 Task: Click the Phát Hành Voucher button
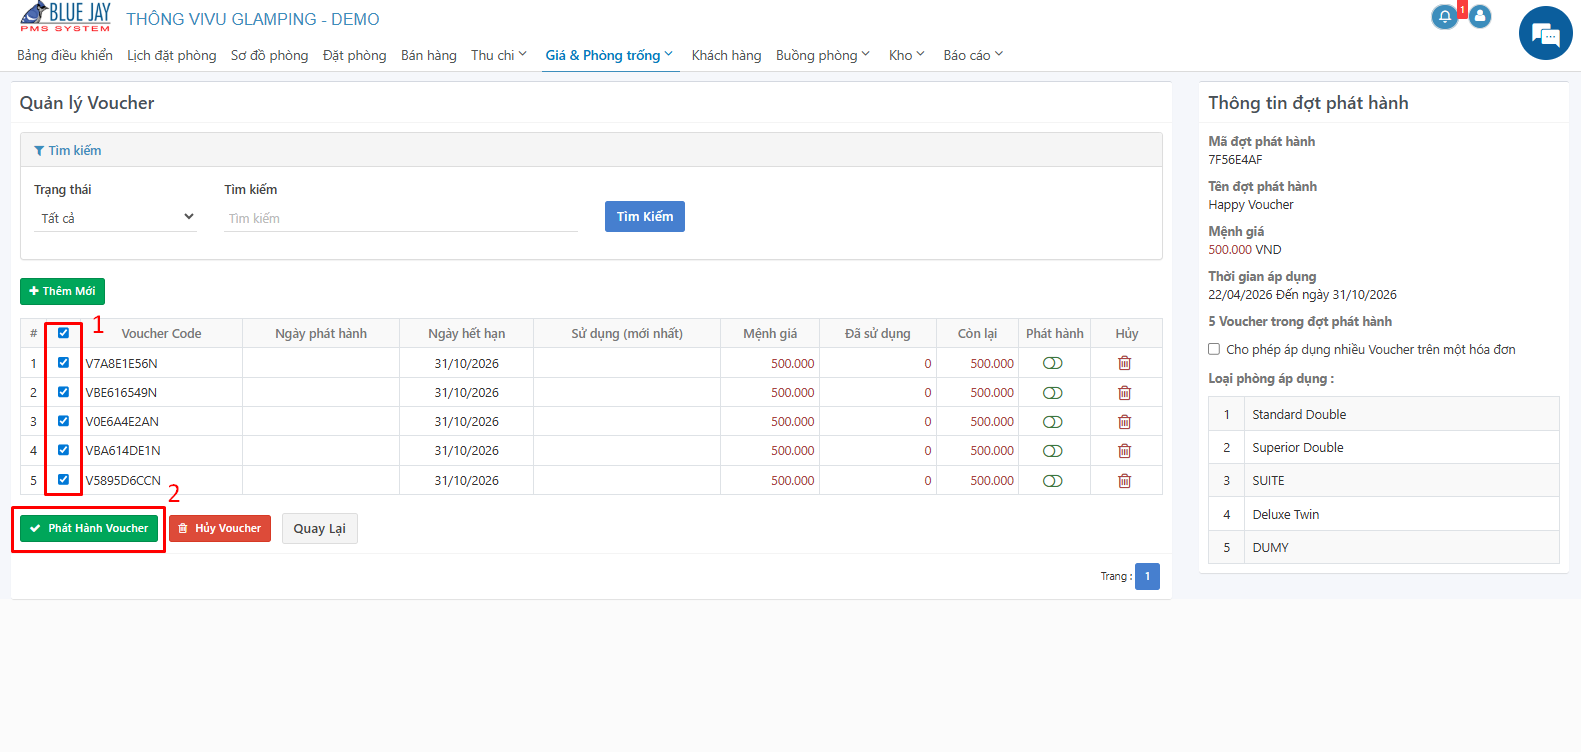[89, 528]
